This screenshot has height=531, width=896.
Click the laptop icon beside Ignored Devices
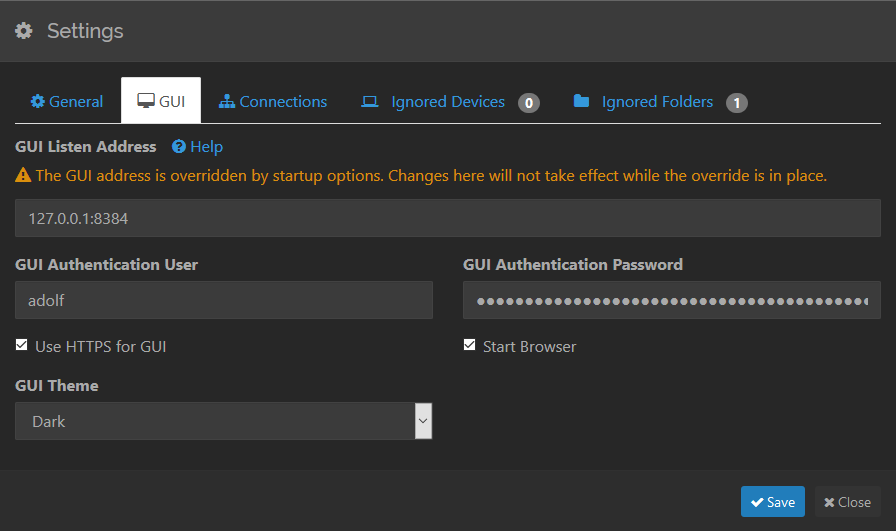[x=370, y=102]
